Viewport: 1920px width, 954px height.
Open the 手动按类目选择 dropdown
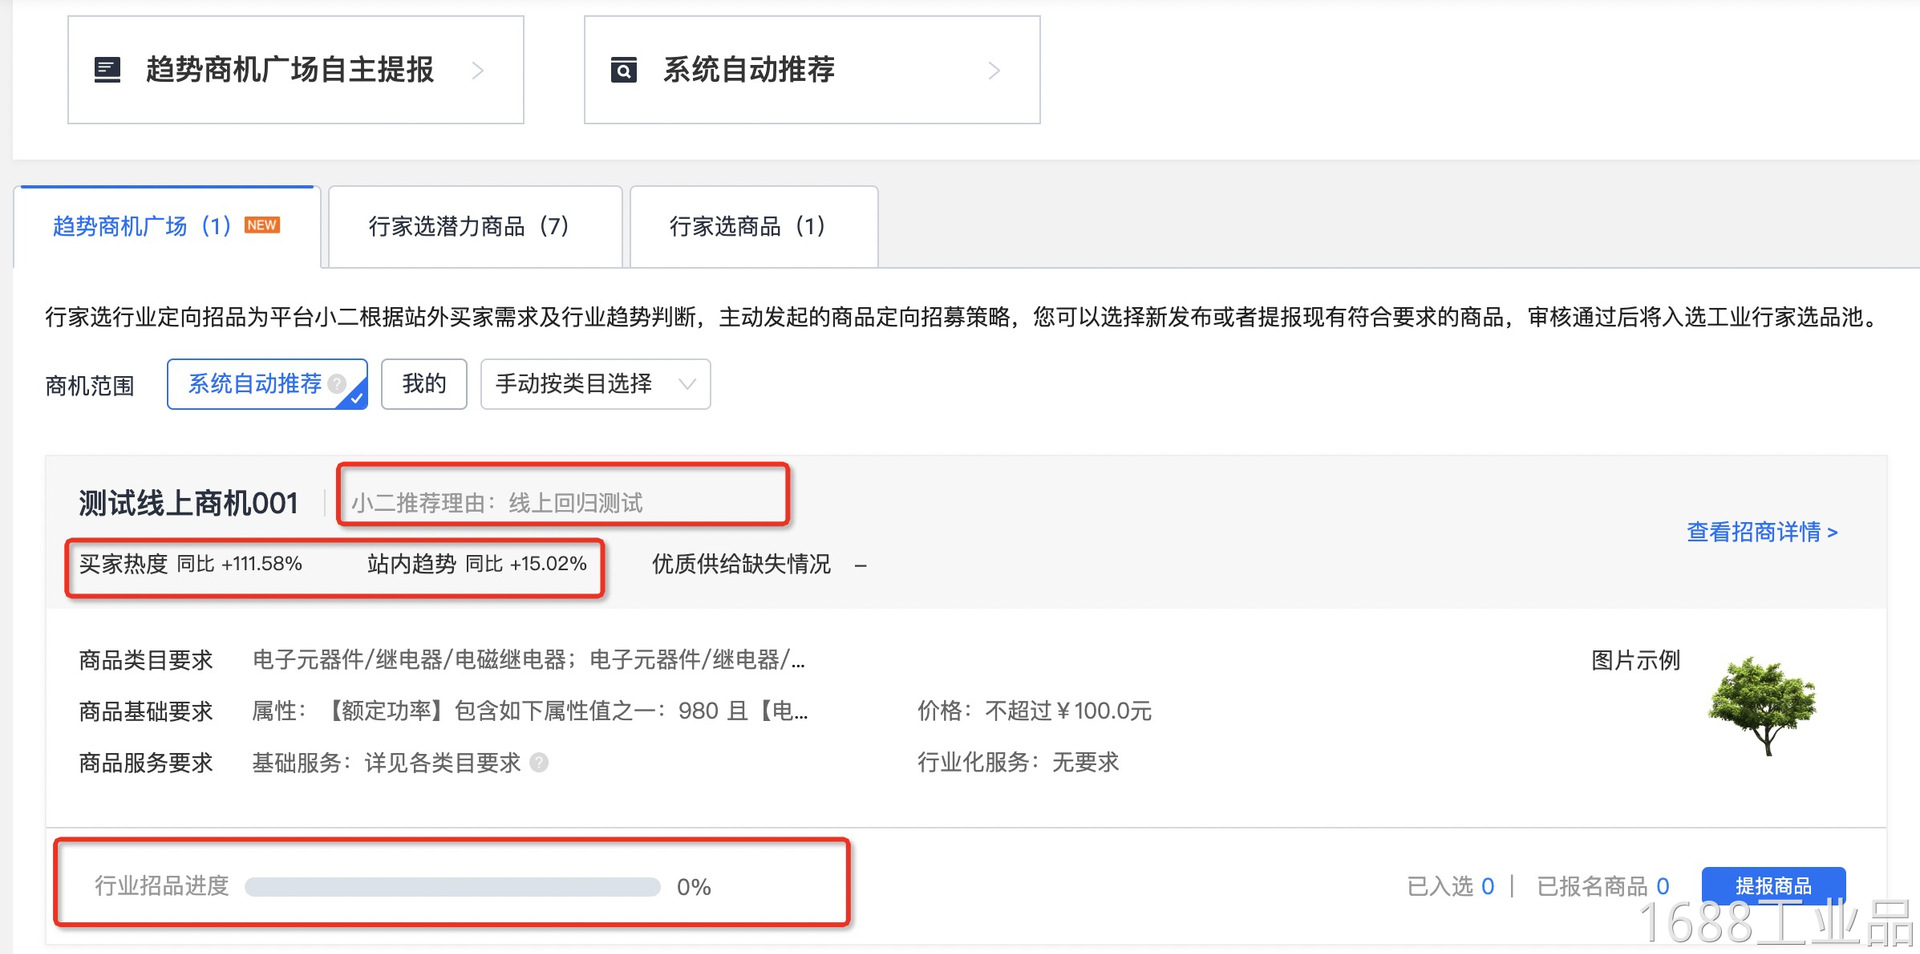point(595,384)
